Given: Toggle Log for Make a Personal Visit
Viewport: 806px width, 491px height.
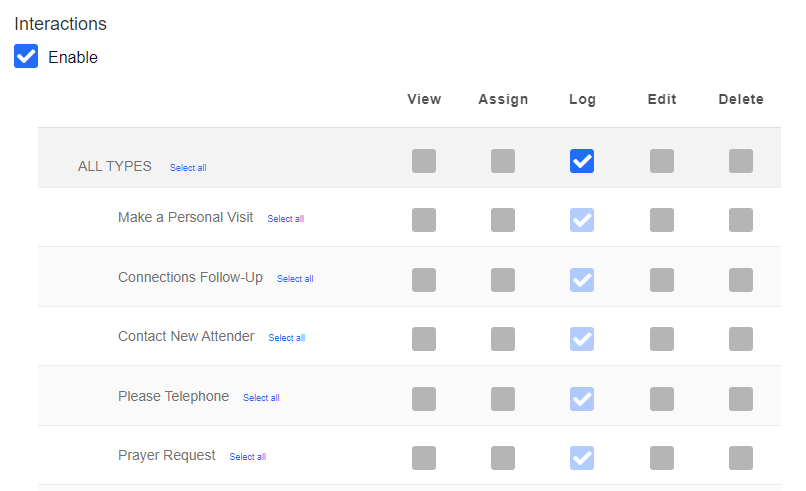Looking at the screenshot, I should [582, 220].
